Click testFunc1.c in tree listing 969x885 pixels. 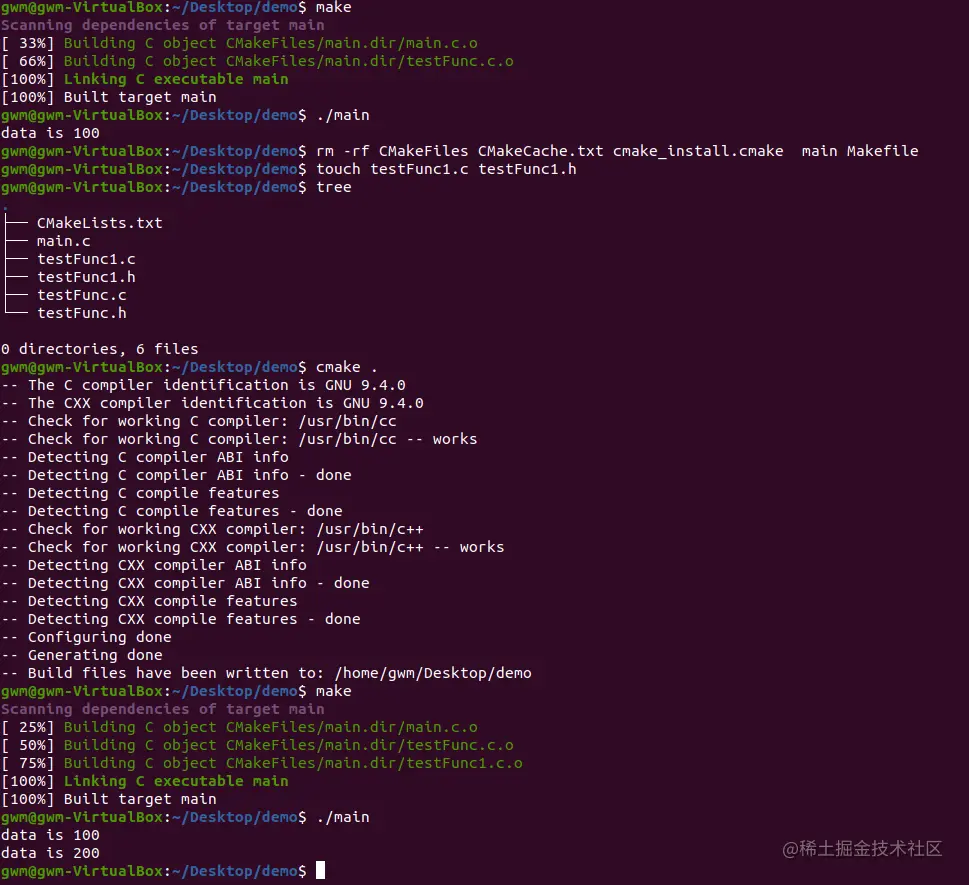pyautogui.click(x=86, y=259)
